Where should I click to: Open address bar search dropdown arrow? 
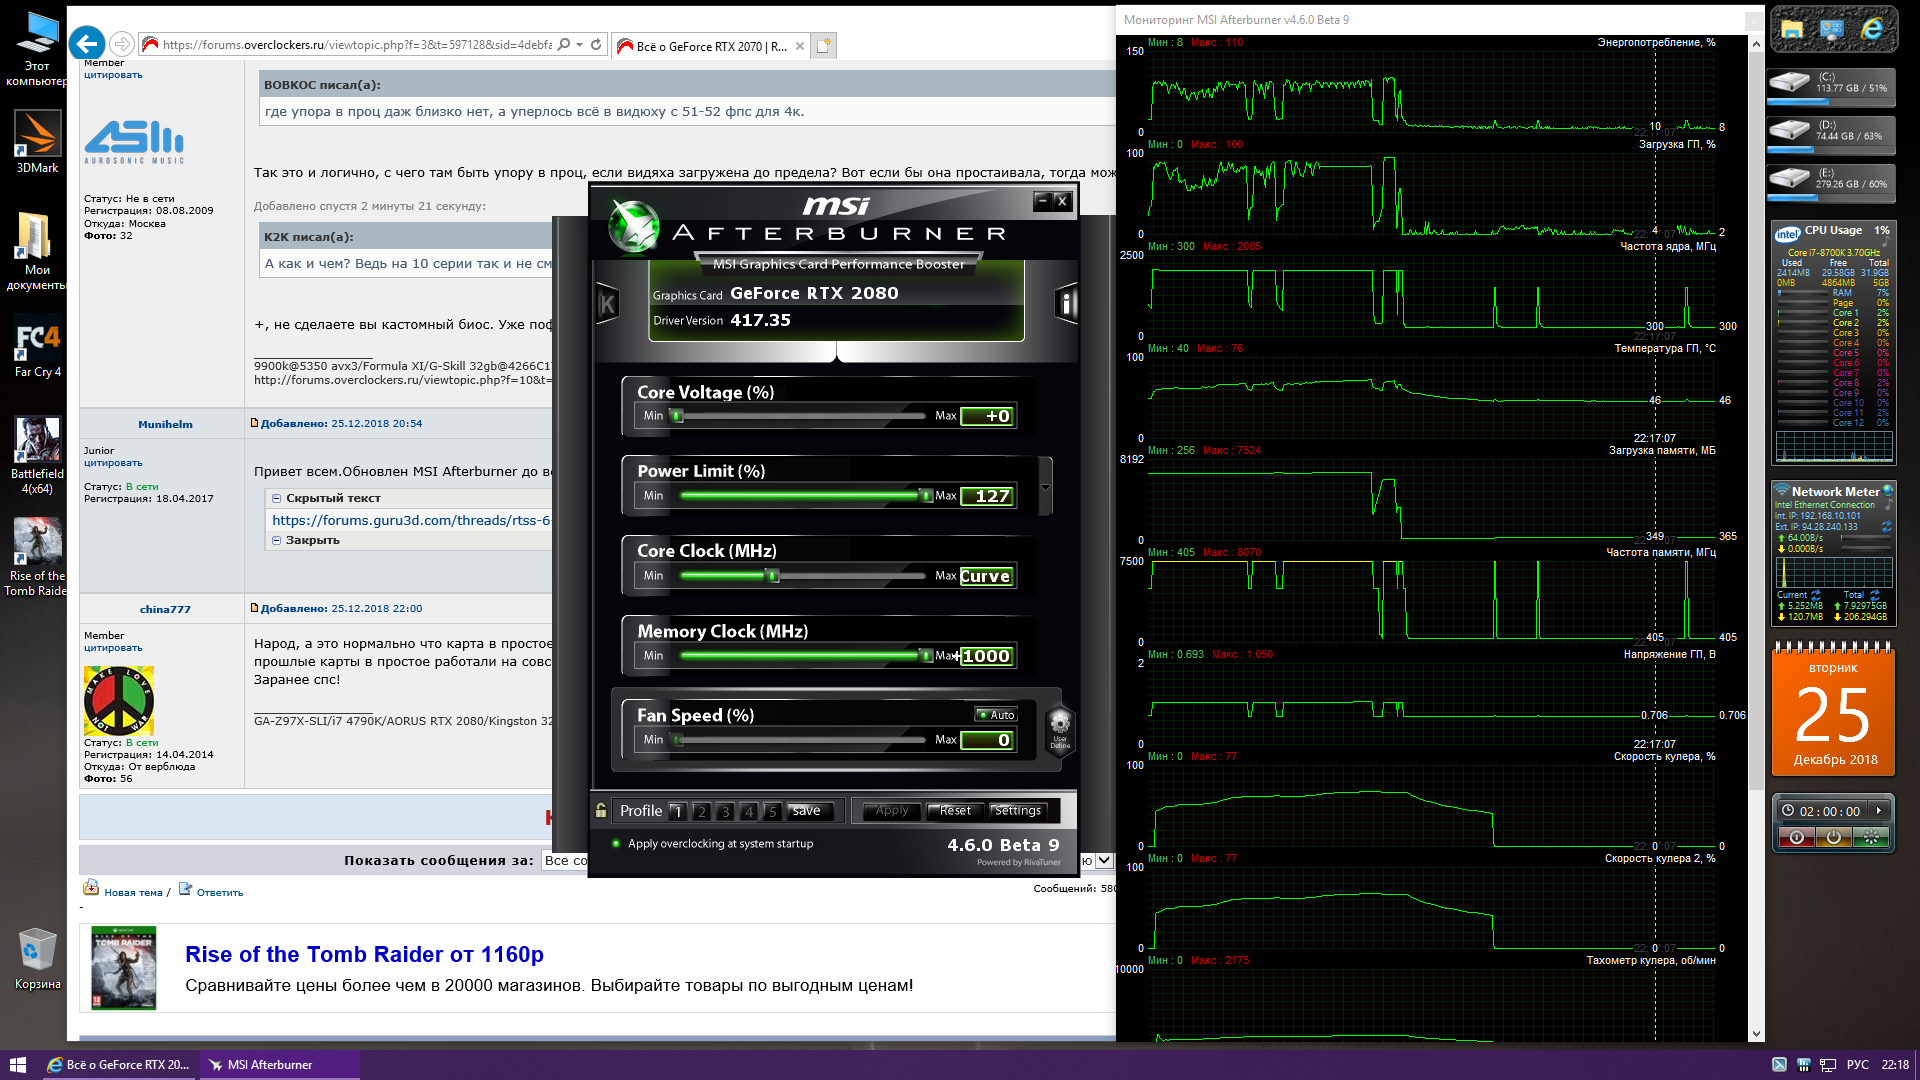coord(579,45)
